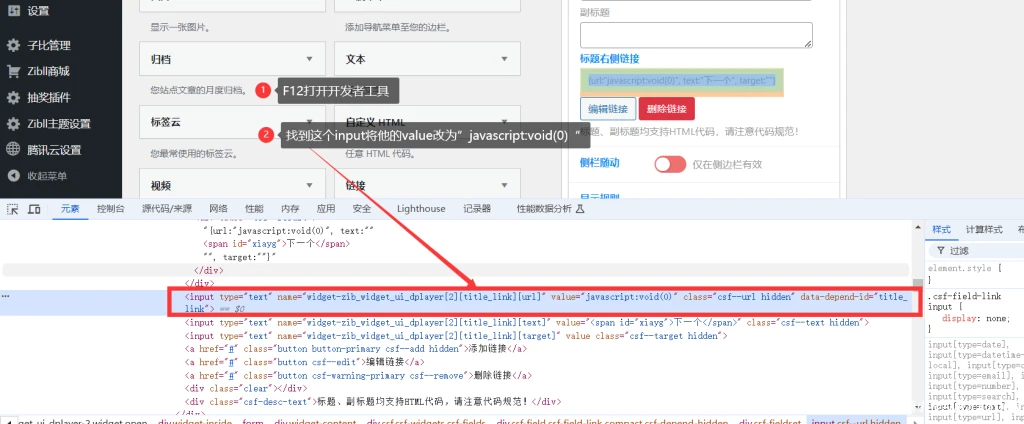Click the globe icon for 腾讯云设置

tap(13, 150)
